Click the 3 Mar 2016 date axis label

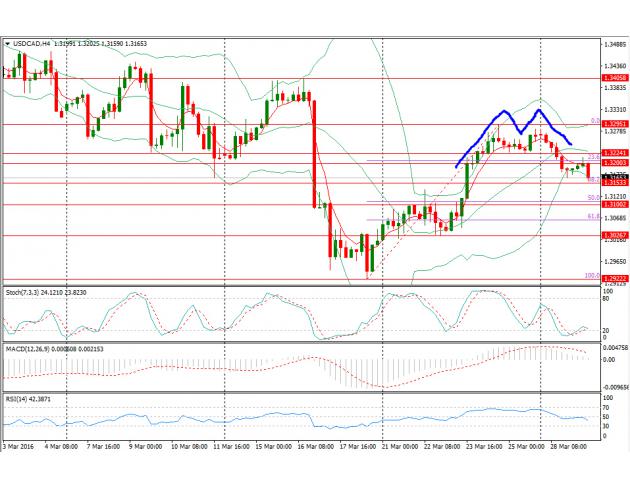(19, 450)
